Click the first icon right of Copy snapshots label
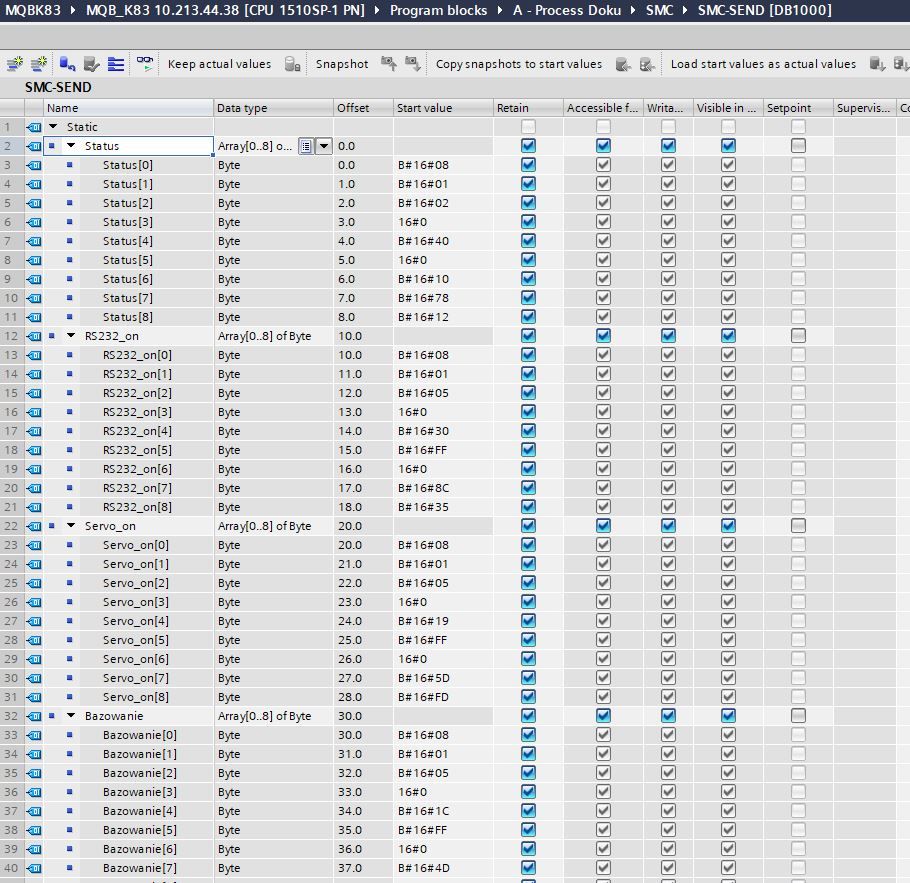The image size is (910, 883). click(623, 64)
